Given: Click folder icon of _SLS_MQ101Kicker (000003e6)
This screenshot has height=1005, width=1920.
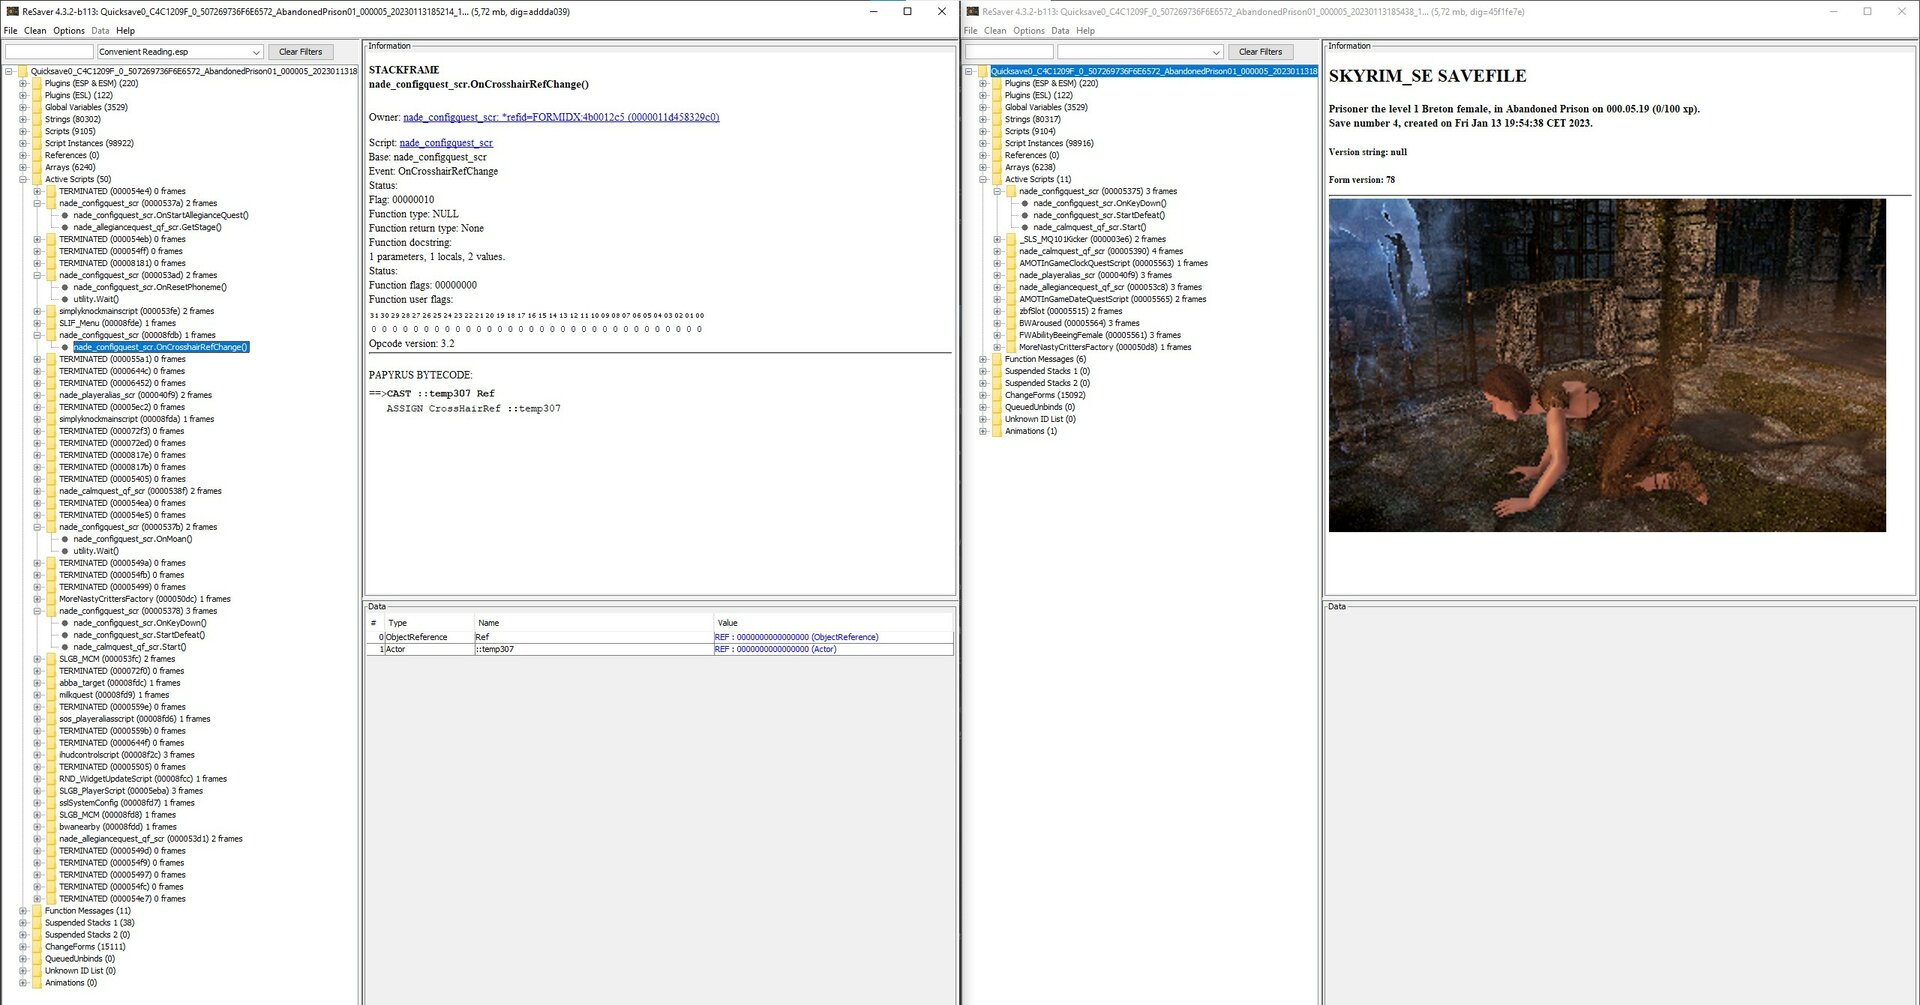Looking at the screenshot, I should (x=1010, y=239).
